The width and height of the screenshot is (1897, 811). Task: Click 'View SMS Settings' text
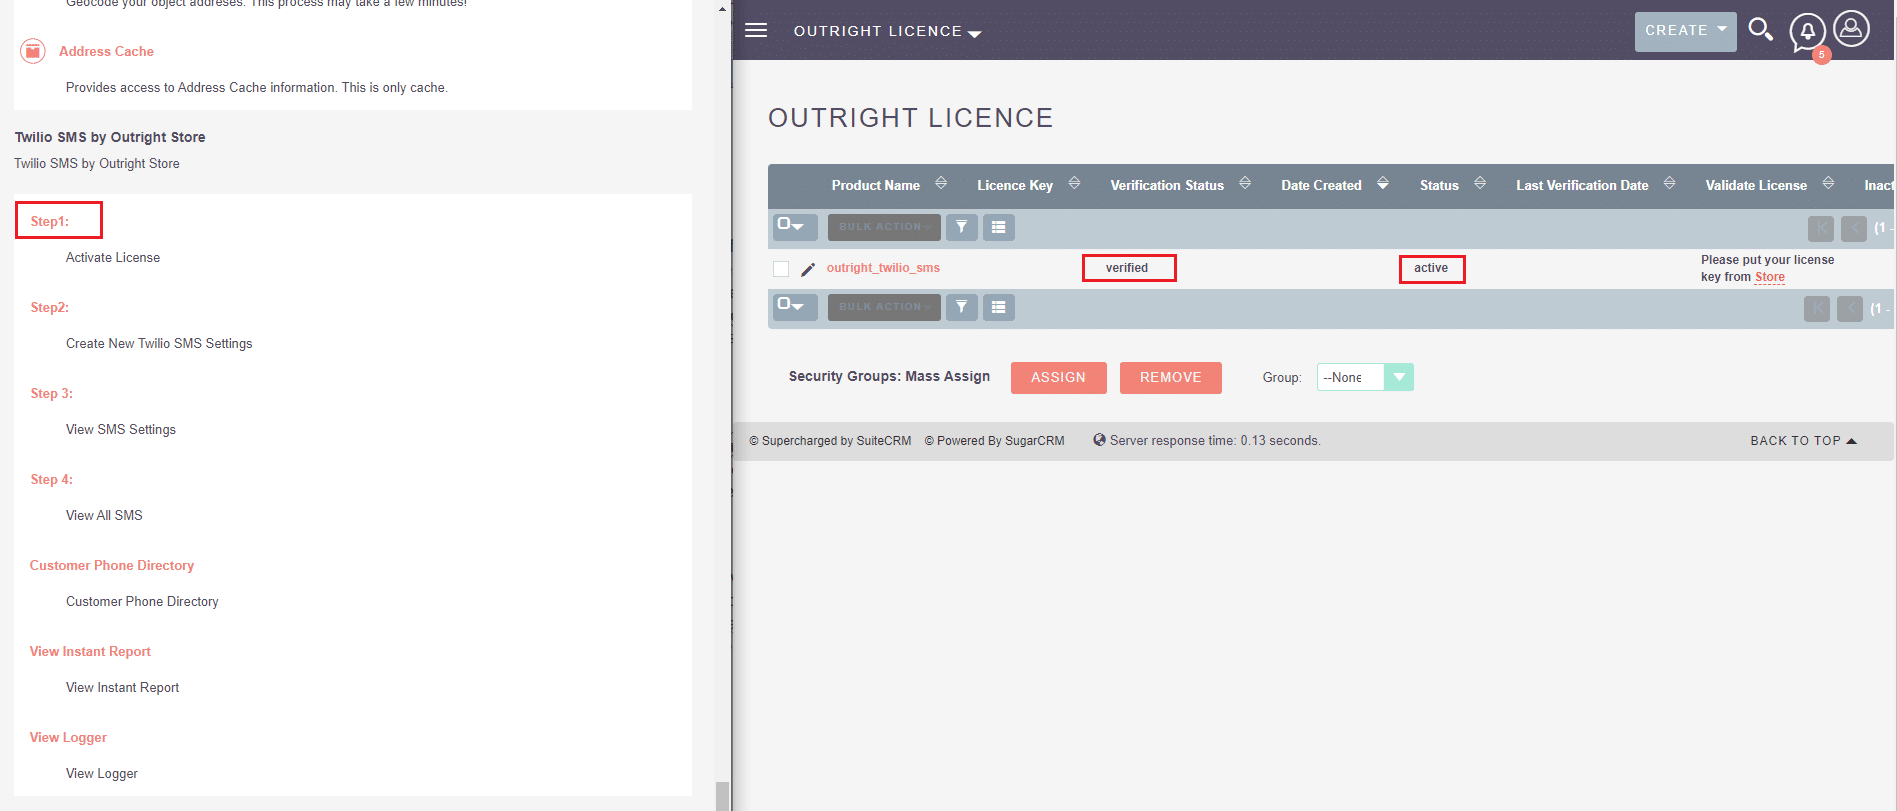121,429
